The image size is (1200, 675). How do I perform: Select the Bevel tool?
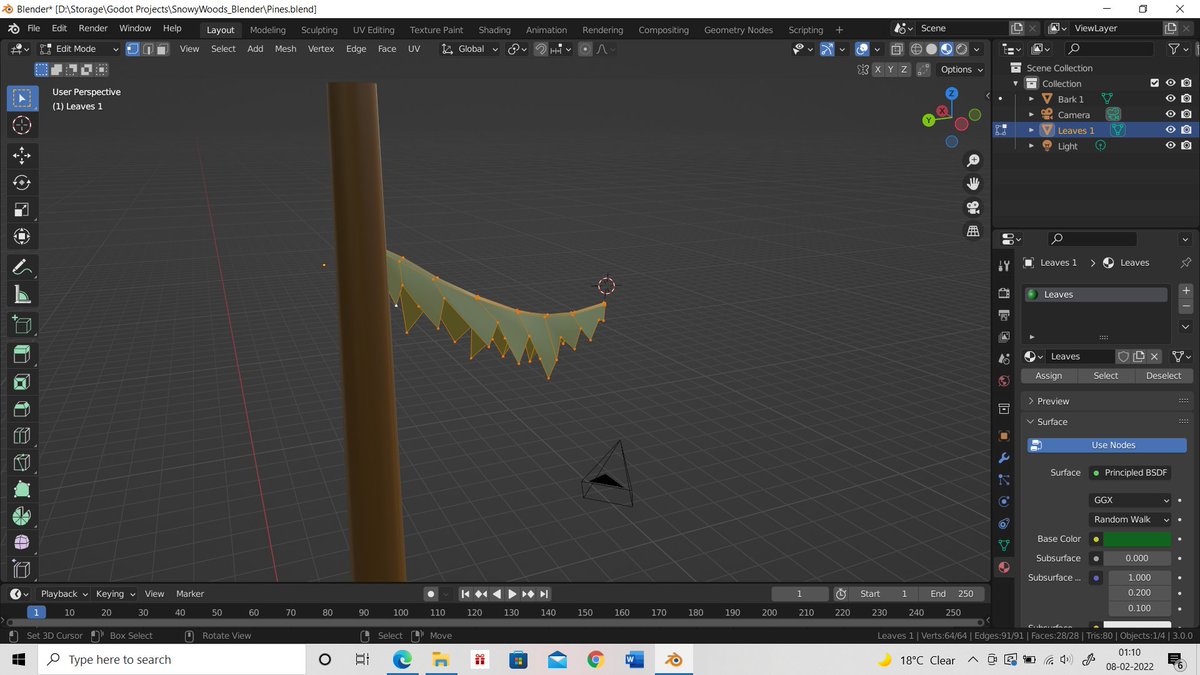[x=22, y=408]
